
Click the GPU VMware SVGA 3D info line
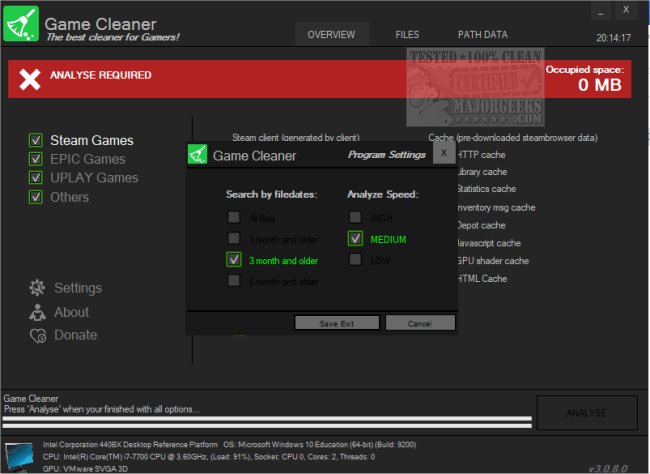click(x=85, y=469)
